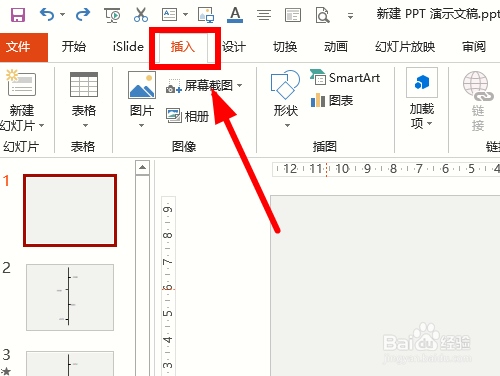Screen dimensions: 500x376
Task: Click the slide layout icon in quick toolbar
Action: point(293,15)
